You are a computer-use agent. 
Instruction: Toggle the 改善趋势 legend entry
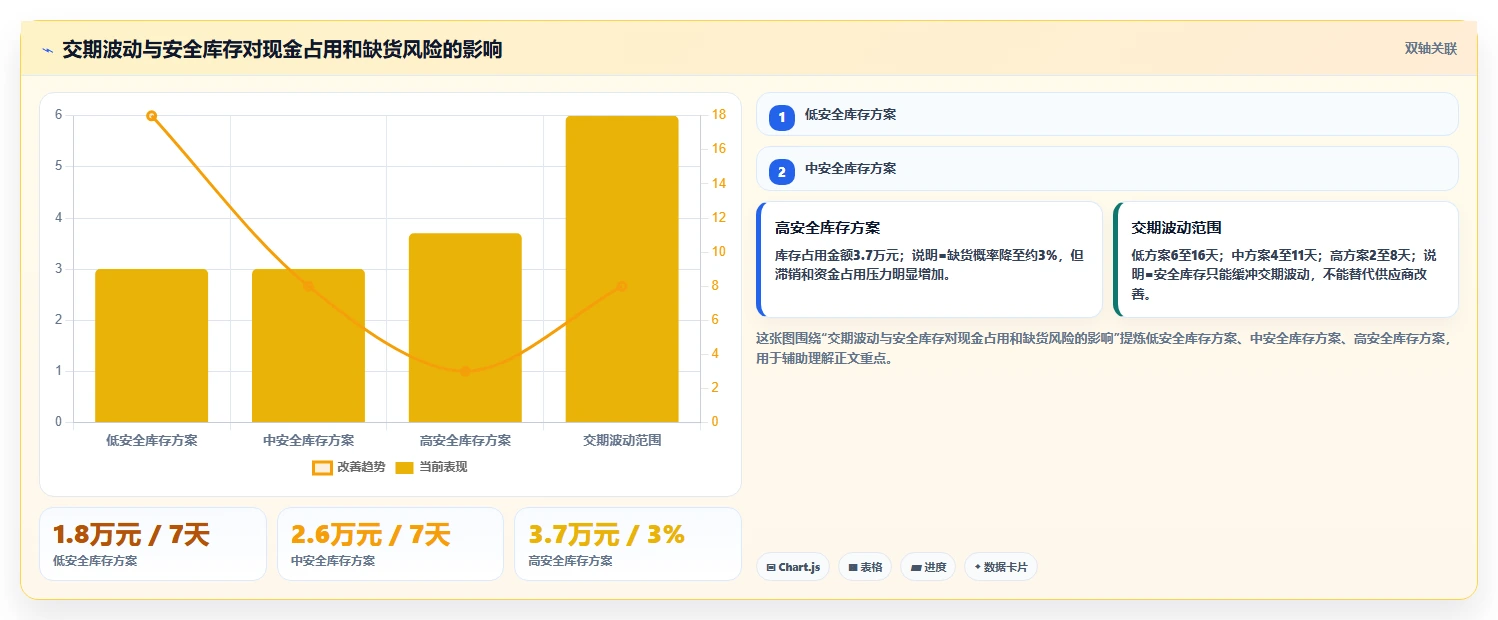[348, 467]
